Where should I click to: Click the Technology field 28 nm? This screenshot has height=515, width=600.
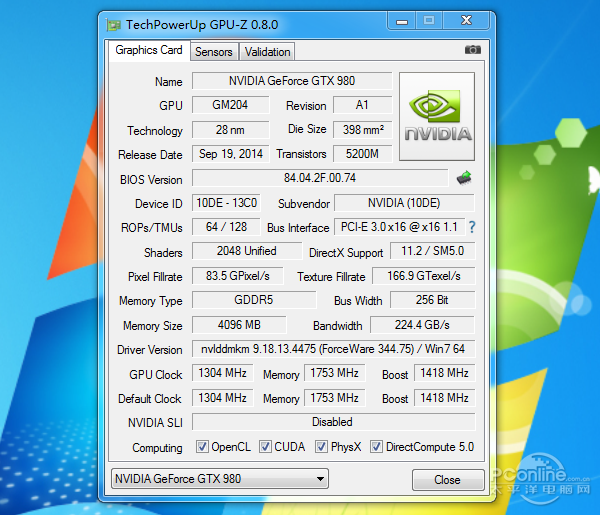tap(230, 130)
